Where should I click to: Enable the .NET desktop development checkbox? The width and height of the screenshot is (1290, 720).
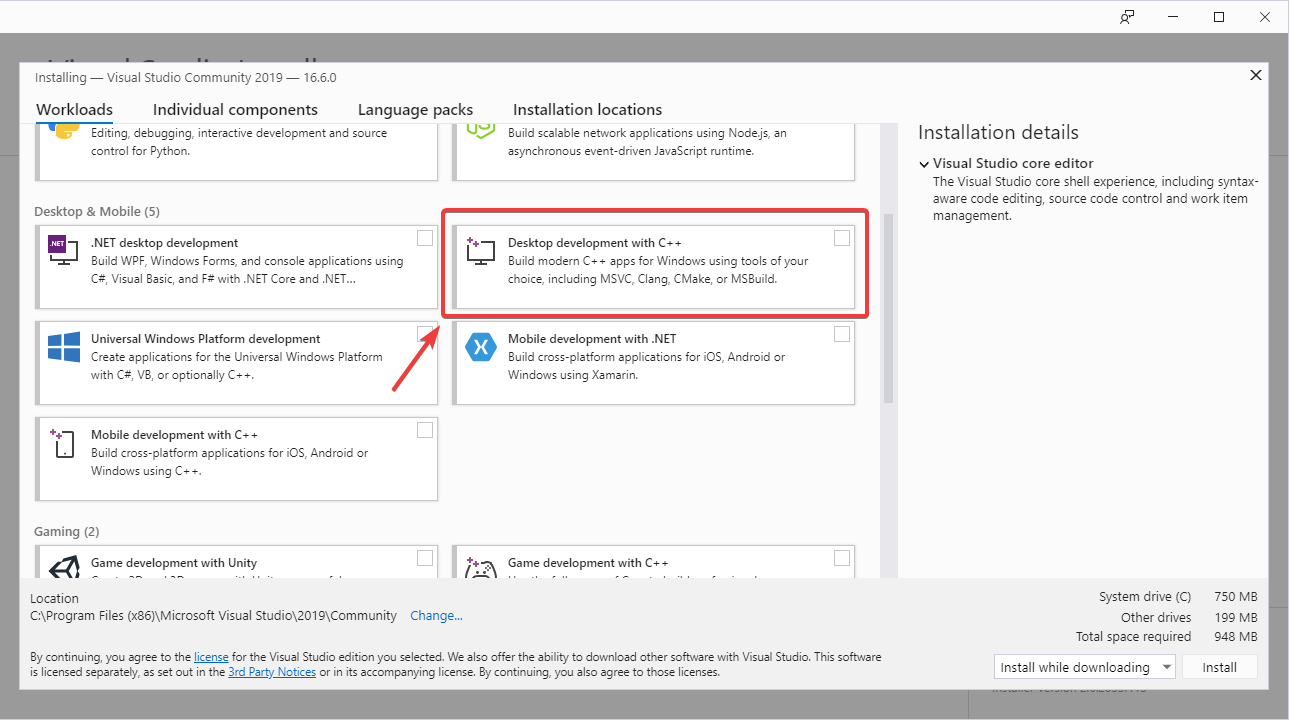coord(425,236)
